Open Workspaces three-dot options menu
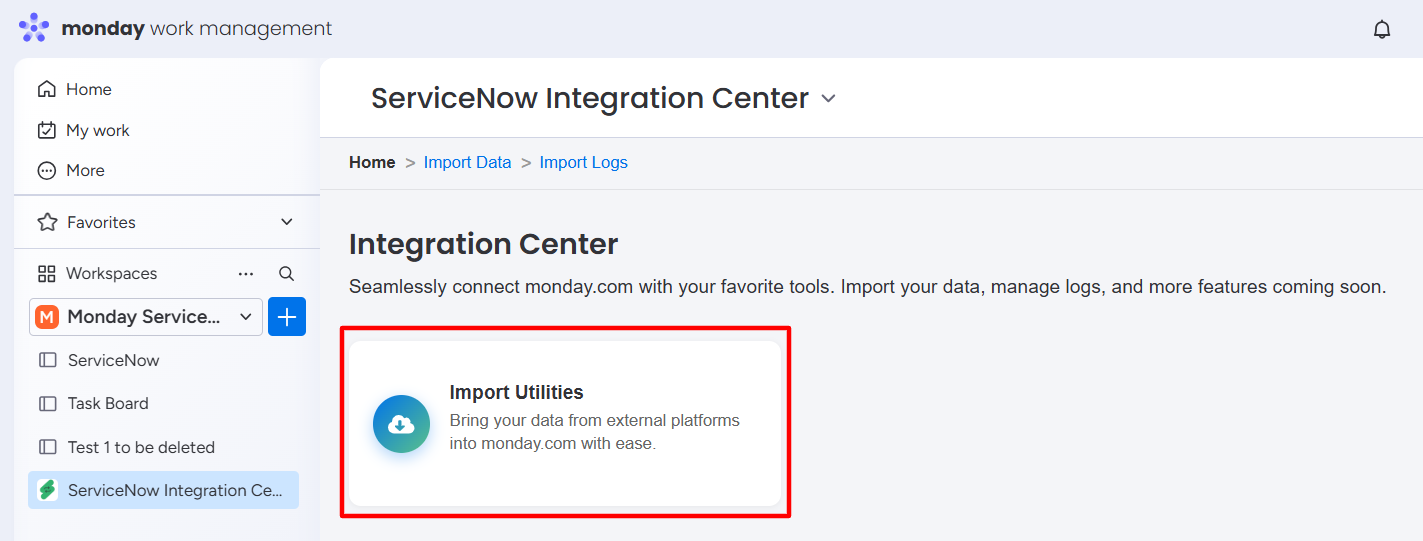This screenshot has height=541, width=1423. [246, 273]
